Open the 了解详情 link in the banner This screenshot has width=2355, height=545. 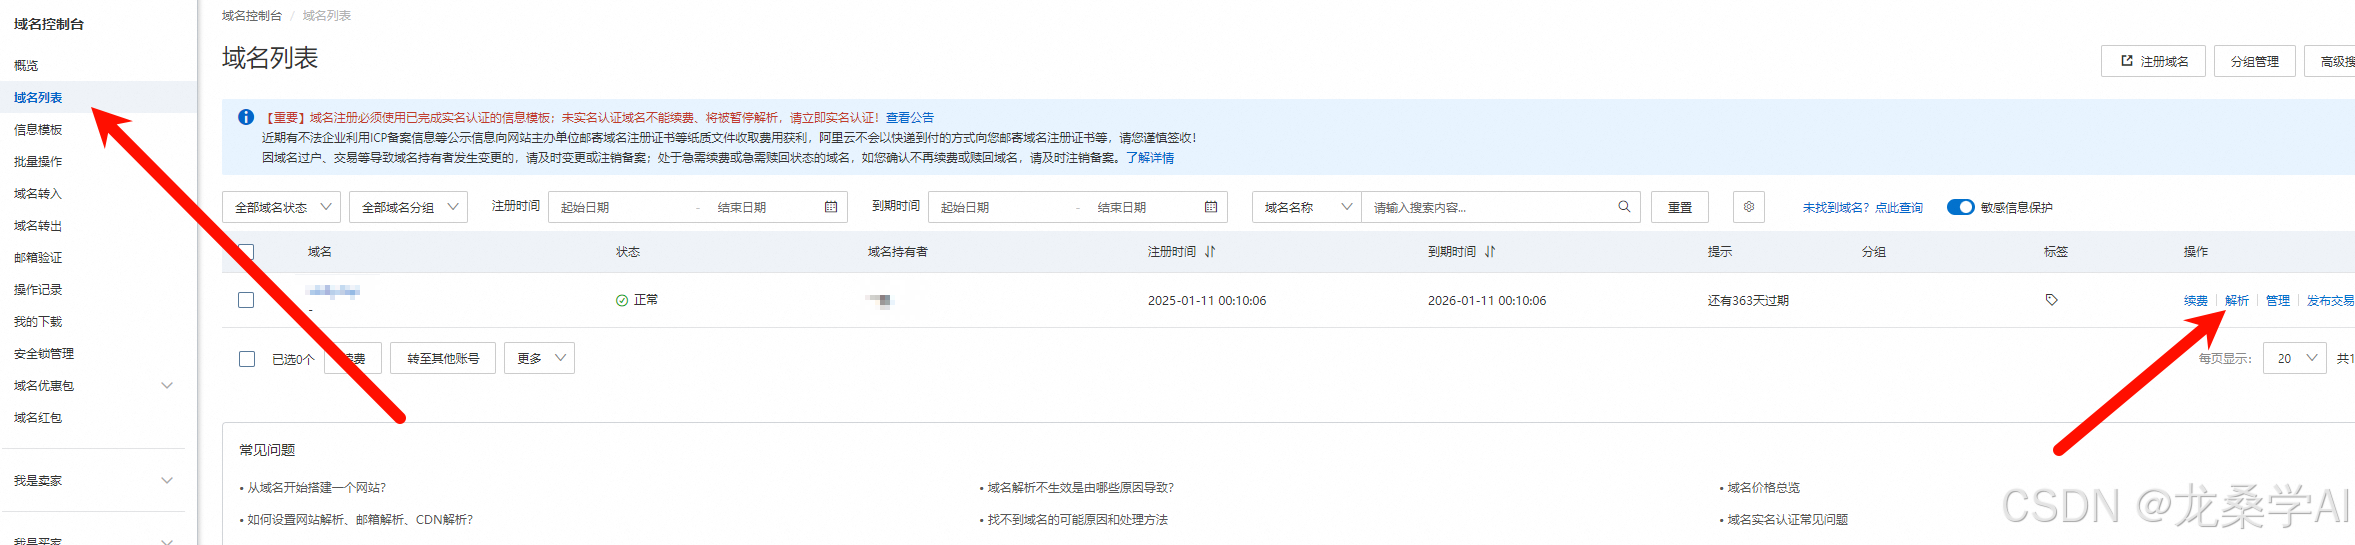tap(1150, 157)
